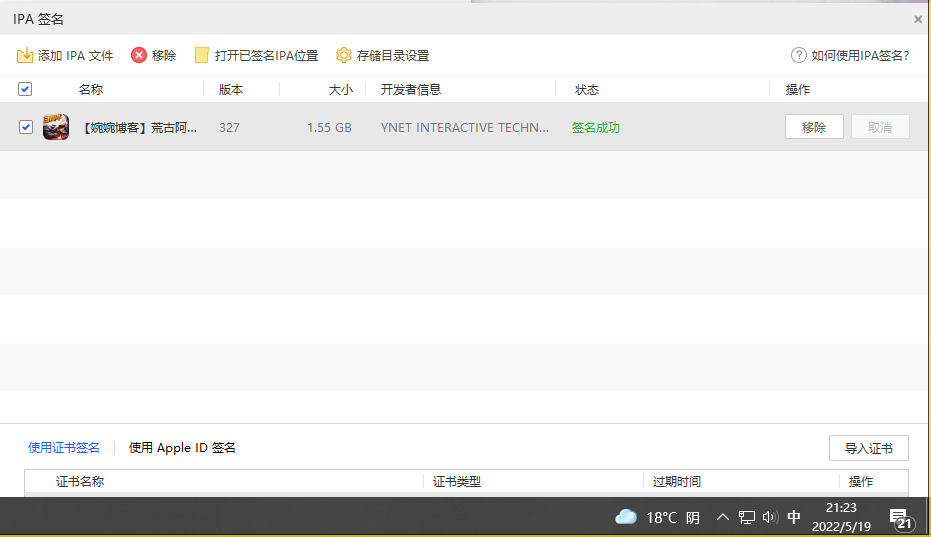Click the volume speaker tray icon

click(769, 517)
